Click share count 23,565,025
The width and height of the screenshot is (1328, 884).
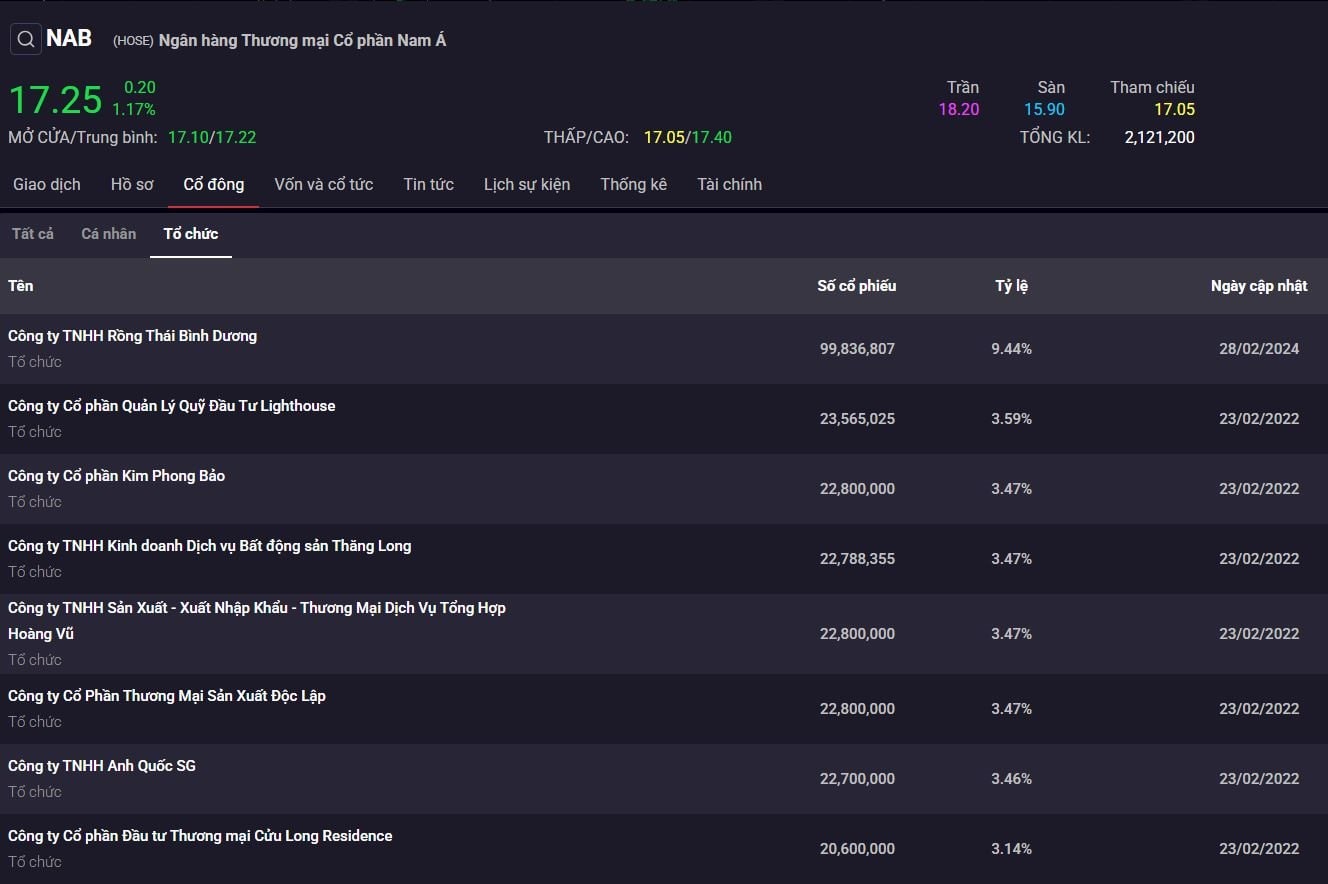pos(857,419)
